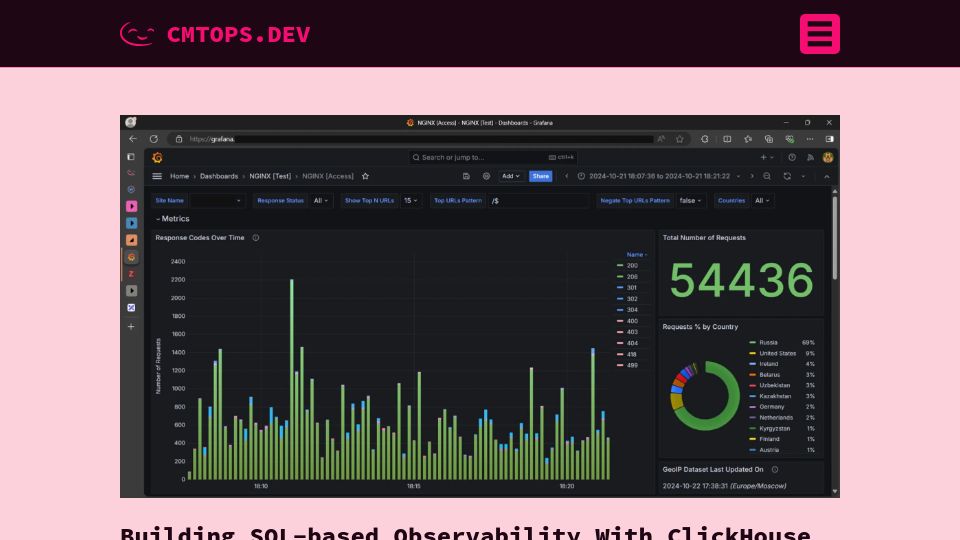This screenshot has width=960, height=540.
Task: Click the read aloud icon in address bar
Action: [x=661, y=139]
